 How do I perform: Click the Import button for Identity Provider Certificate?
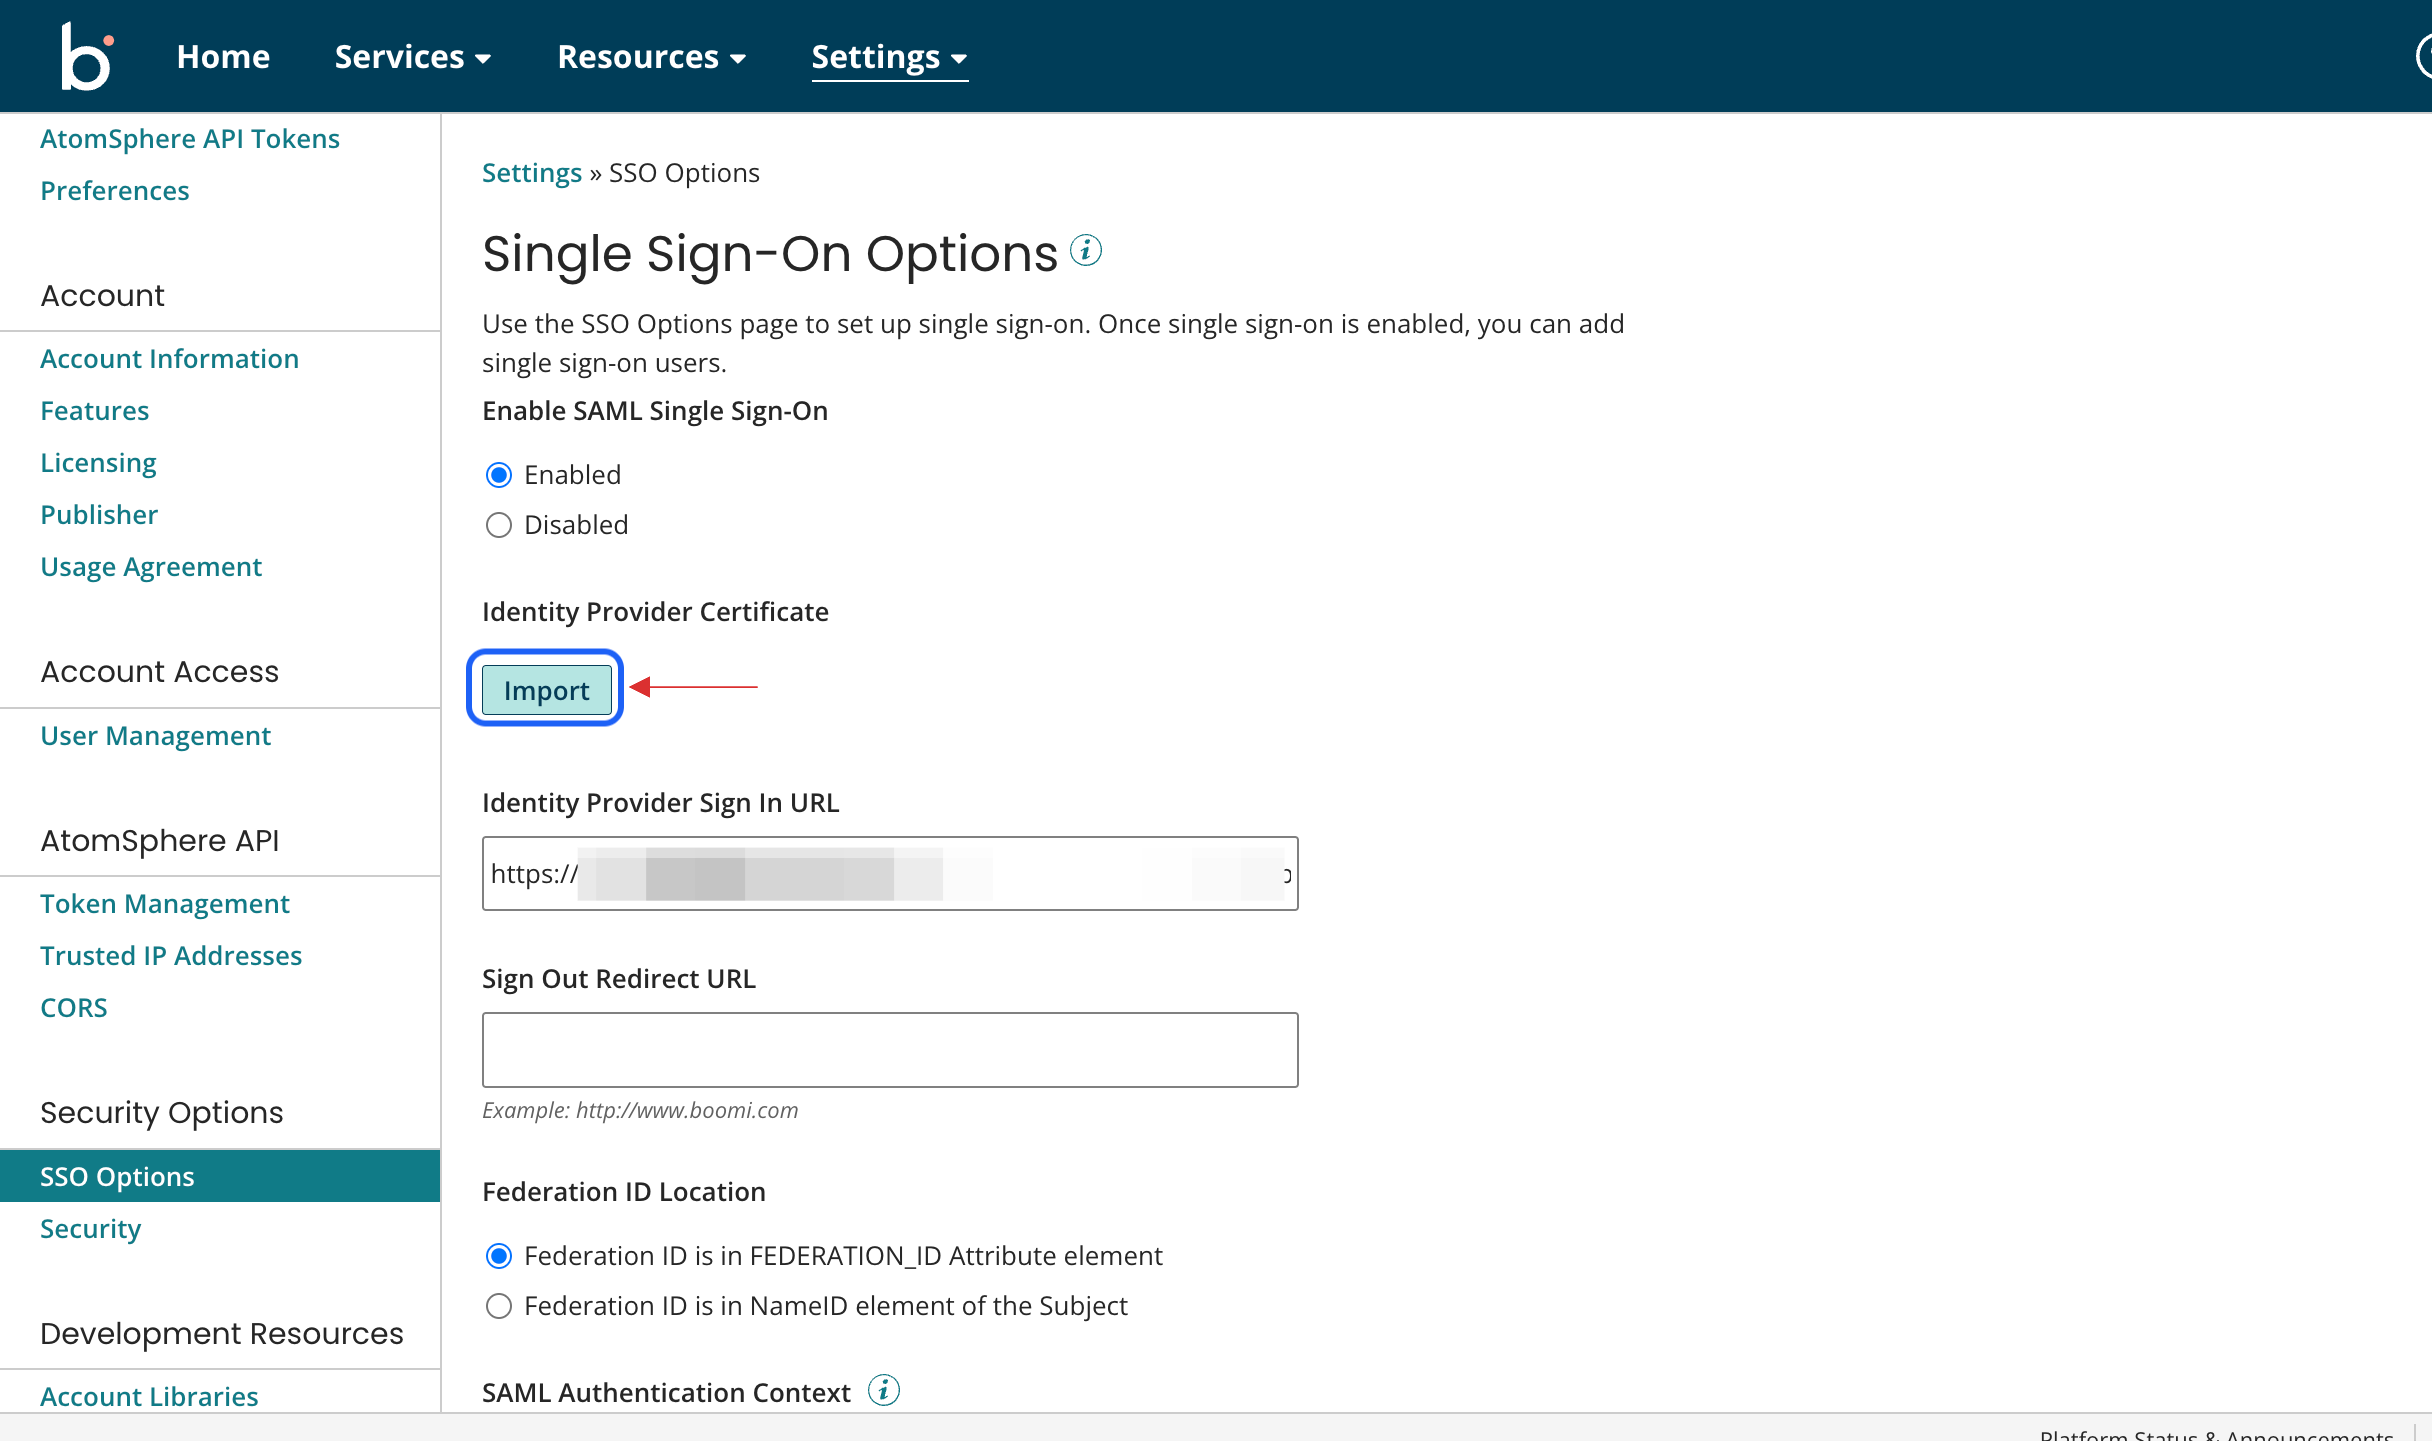pos(545,690)
